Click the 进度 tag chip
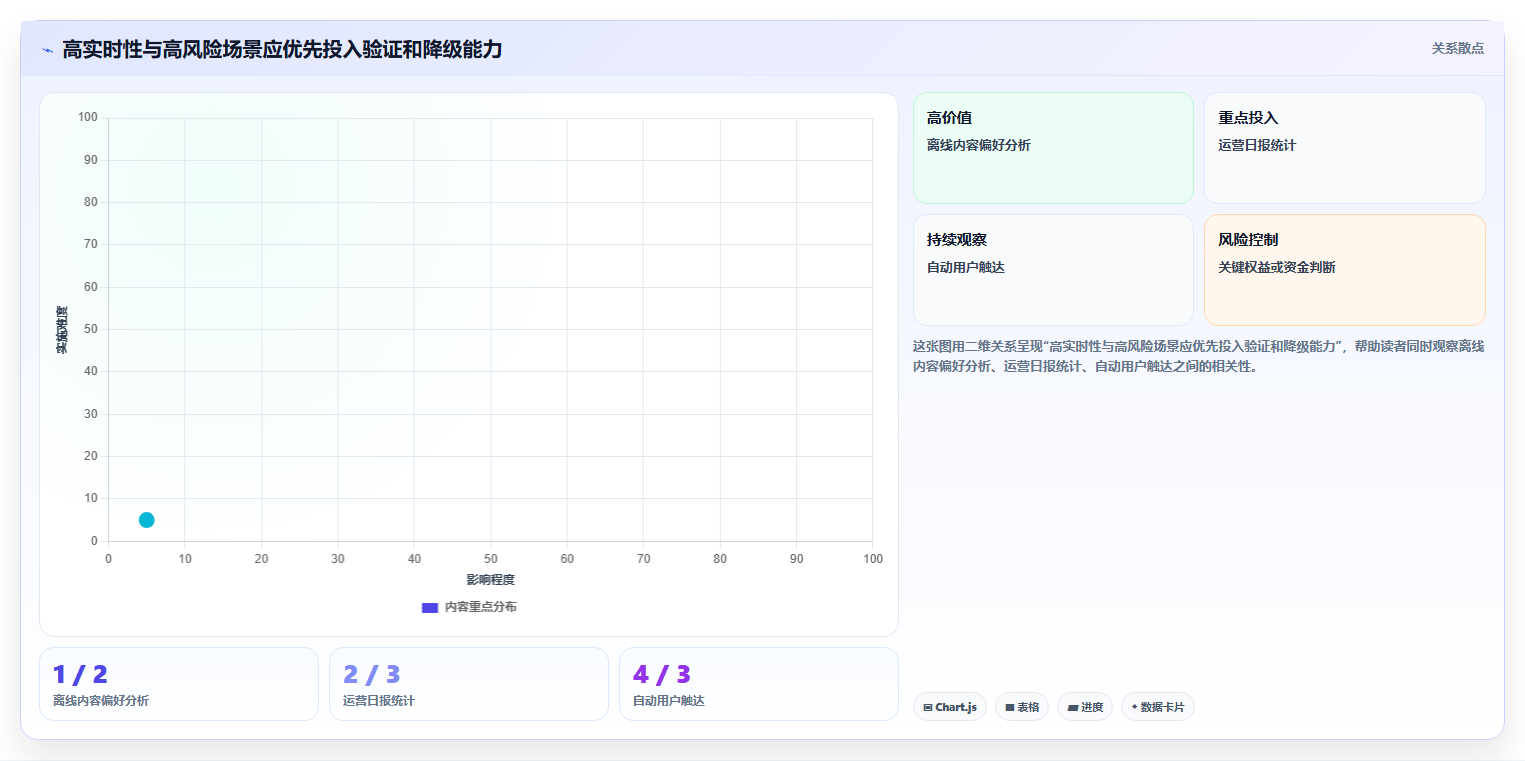 (x=1085, y=707)
